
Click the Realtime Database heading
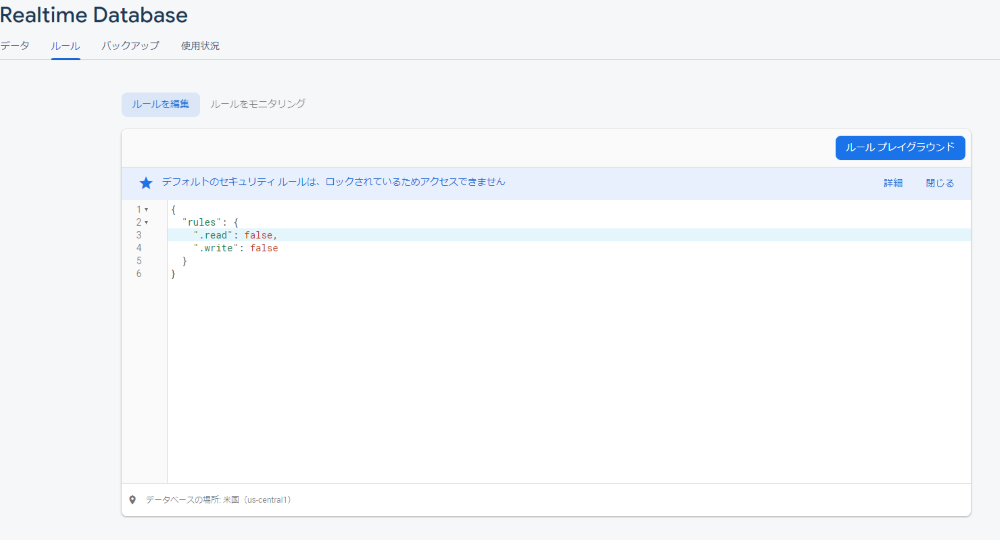pyautogui.click(x=94, y=15)
